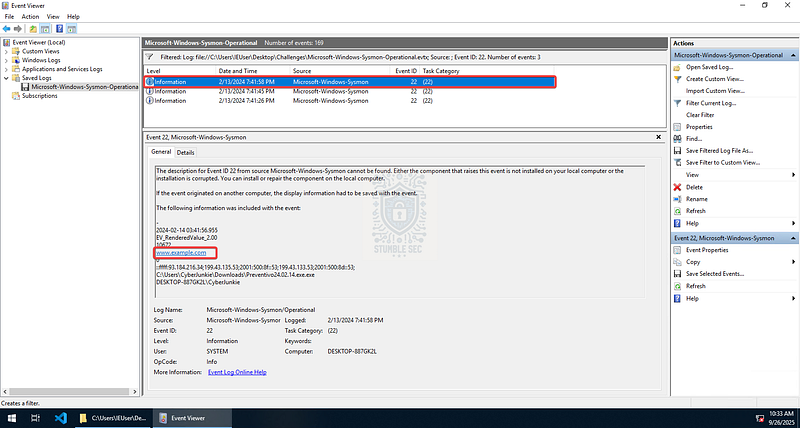Click the DESKTOP-887GK2L computer value
The image size is (800, 428).
[352, 351]
